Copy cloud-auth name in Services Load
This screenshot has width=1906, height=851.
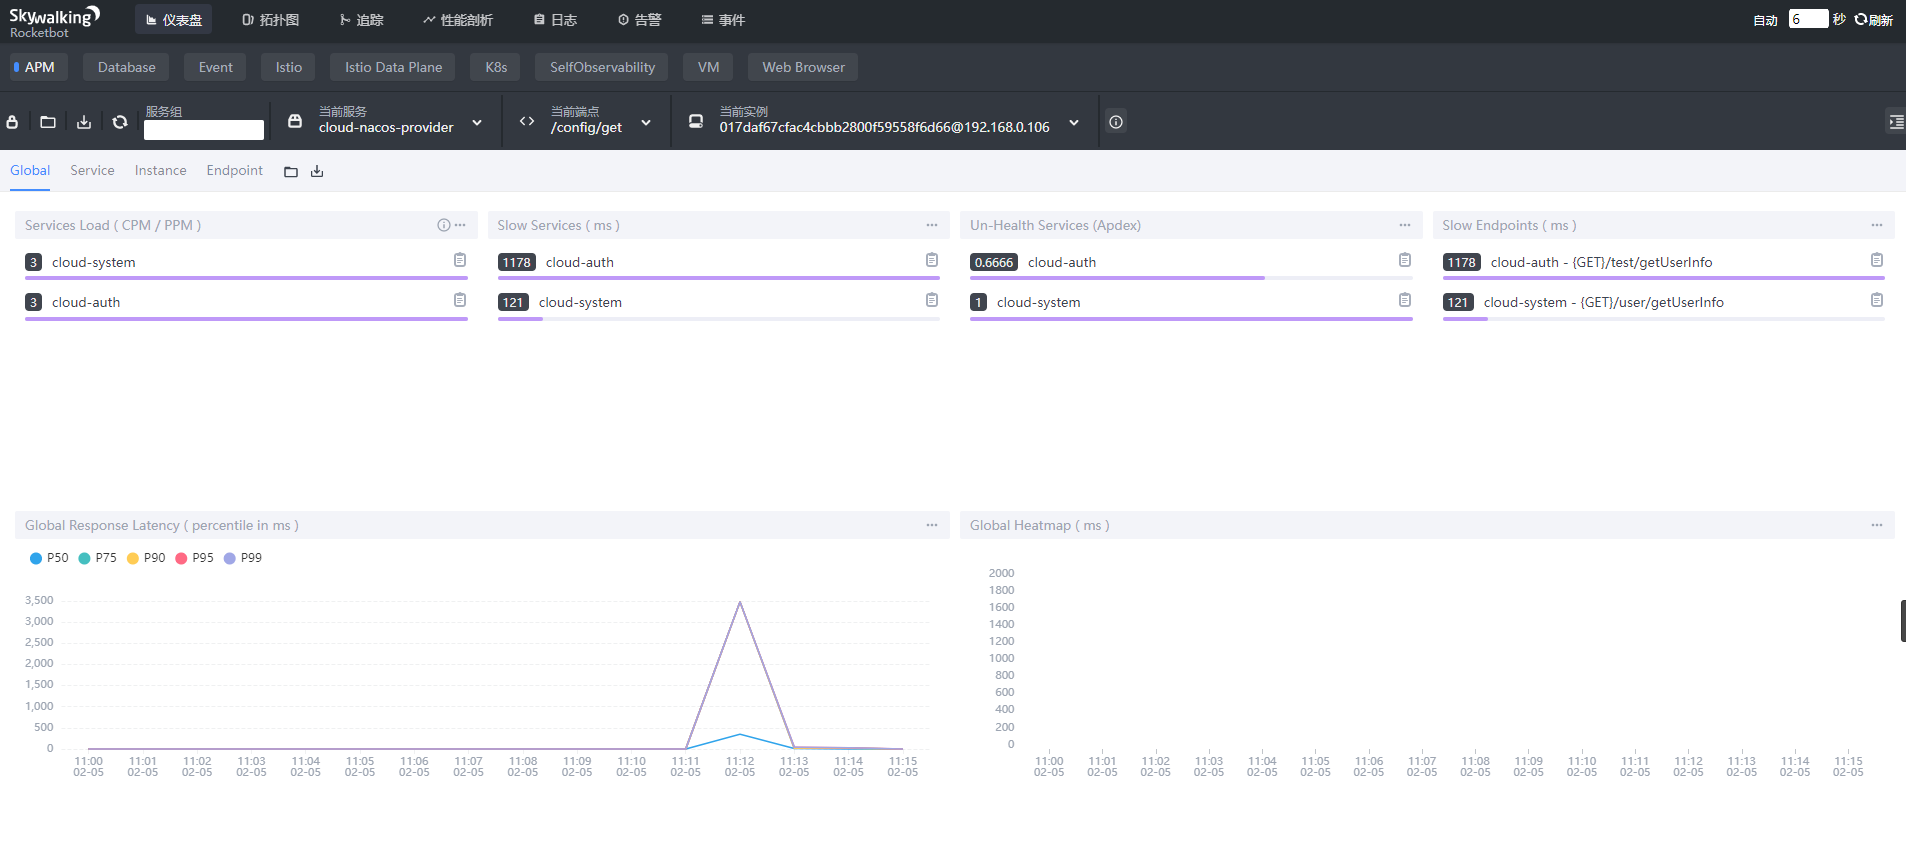pyautogui.click(x=460, y=300)
